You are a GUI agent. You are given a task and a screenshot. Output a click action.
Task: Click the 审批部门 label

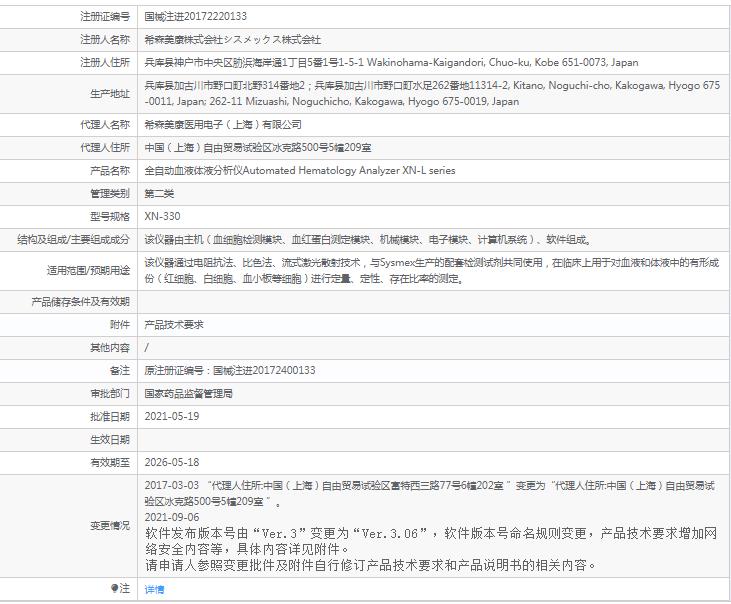[110, 394]
